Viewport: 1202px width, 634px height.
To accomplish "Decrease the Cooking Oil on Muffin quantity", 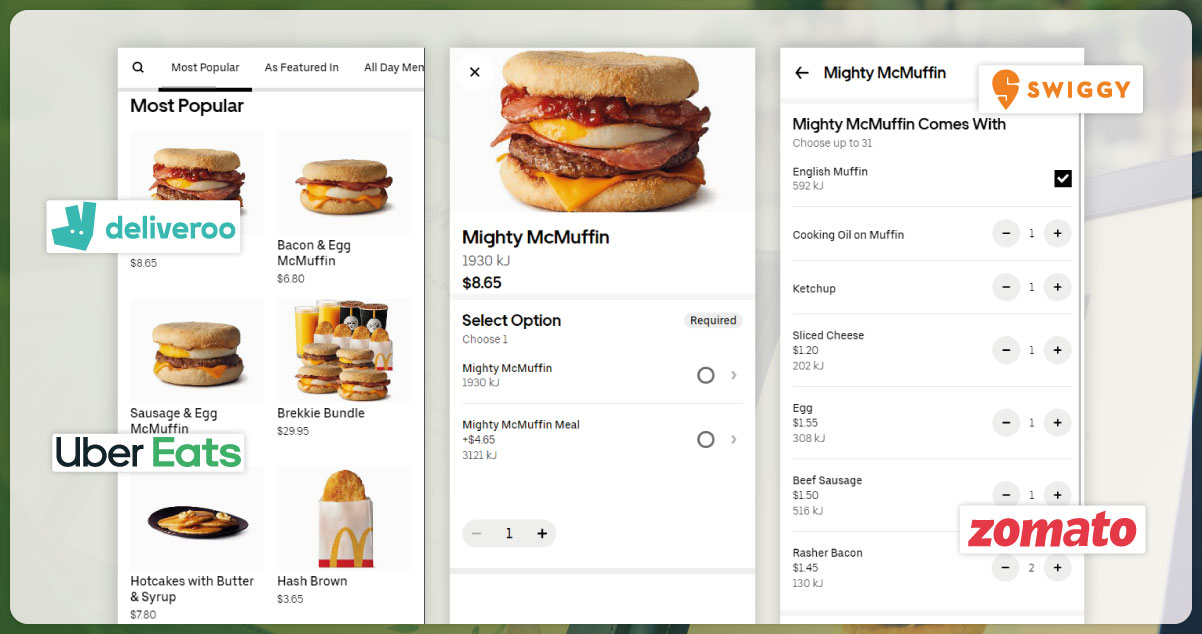I will (x=1006, y=234).
